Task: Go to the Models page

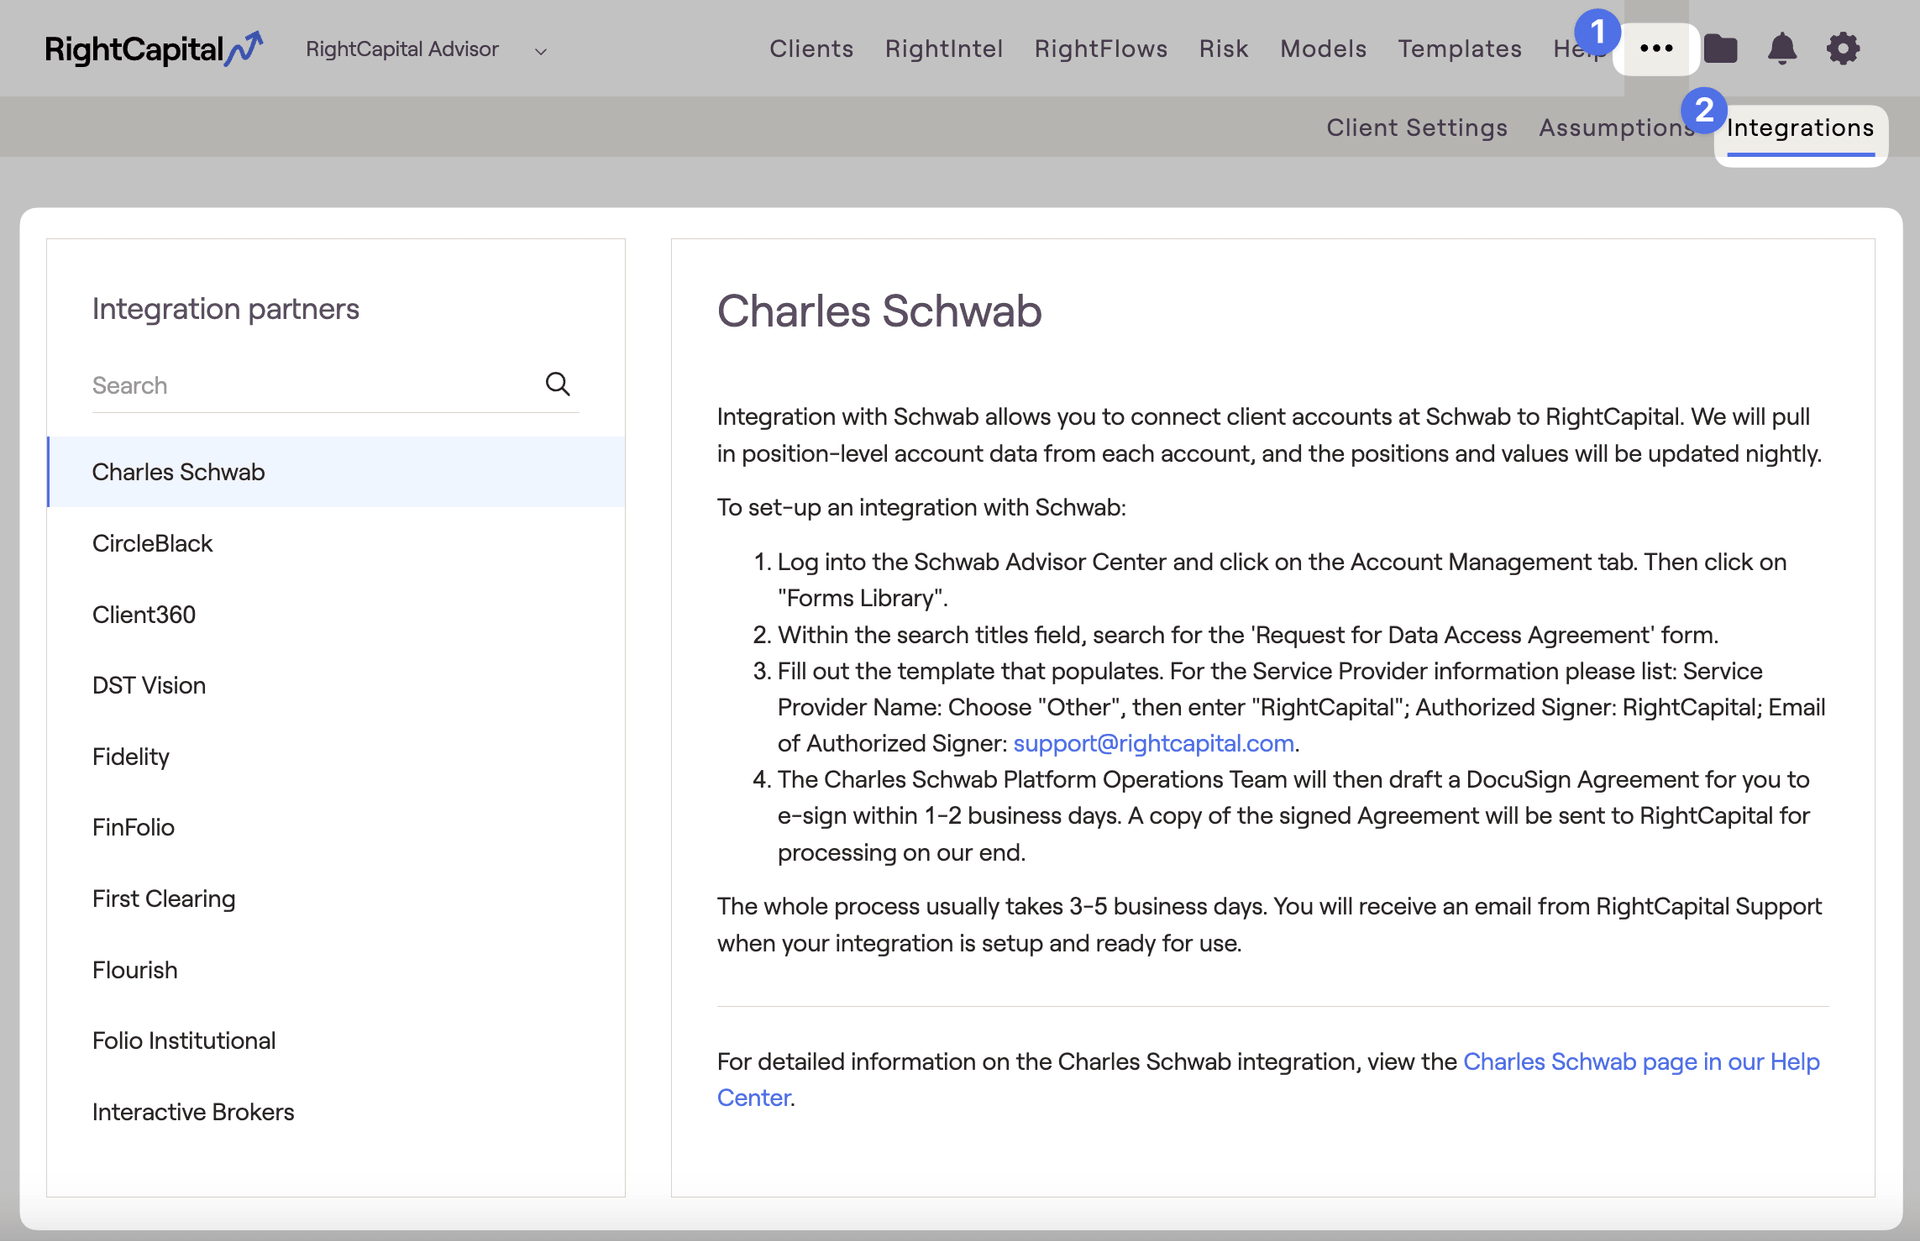Action: click(1322, 49)
